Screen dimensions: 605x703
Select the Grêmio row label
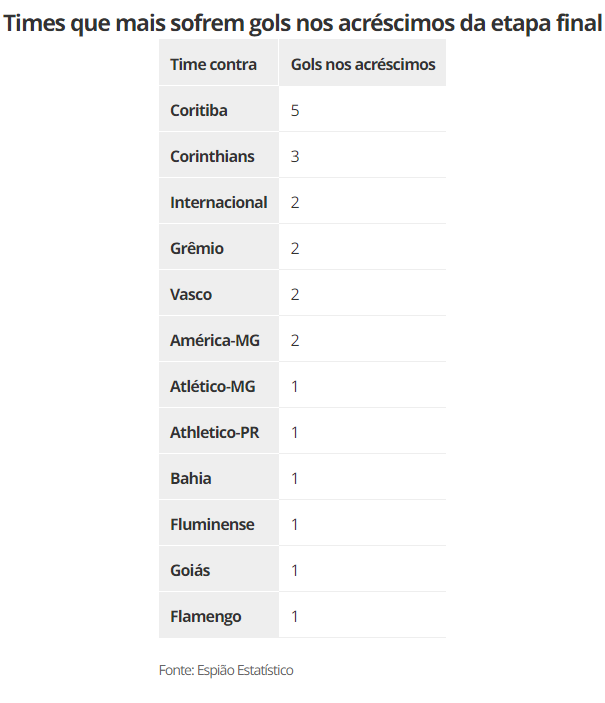click(x=197, y=248)
